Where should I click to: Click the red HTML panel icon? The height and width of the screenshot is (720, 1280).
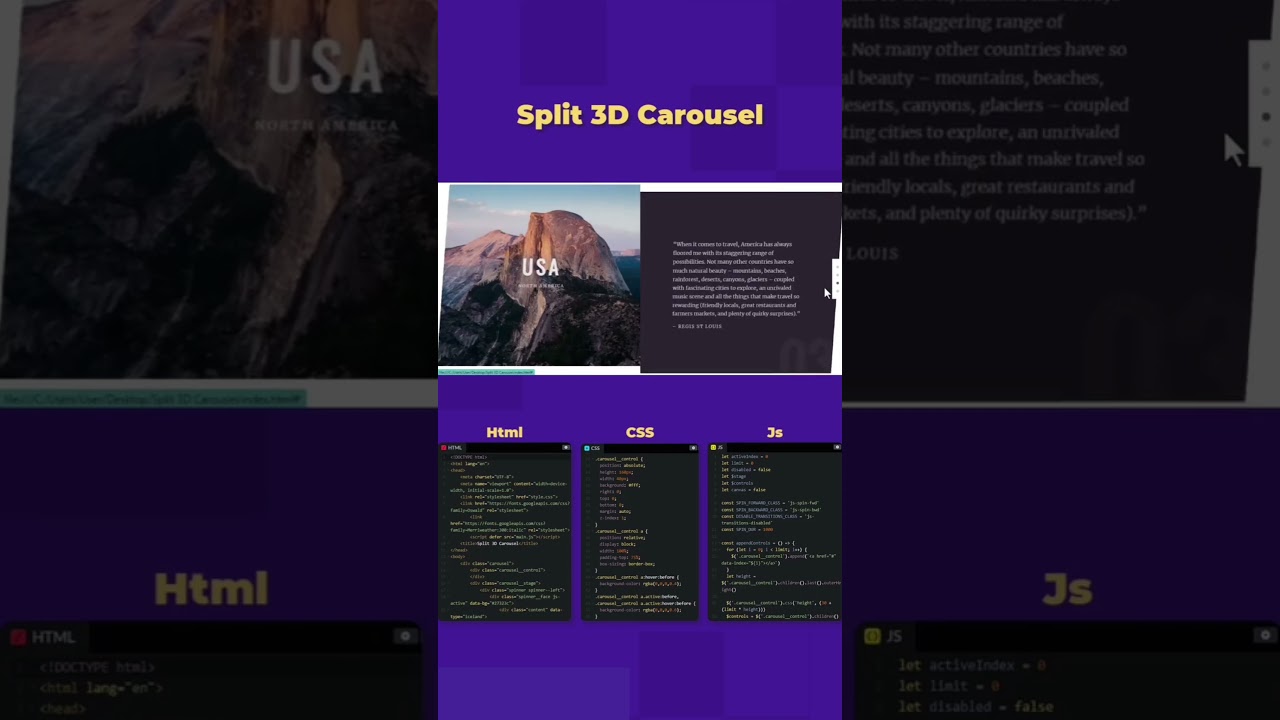coord(444,448)
